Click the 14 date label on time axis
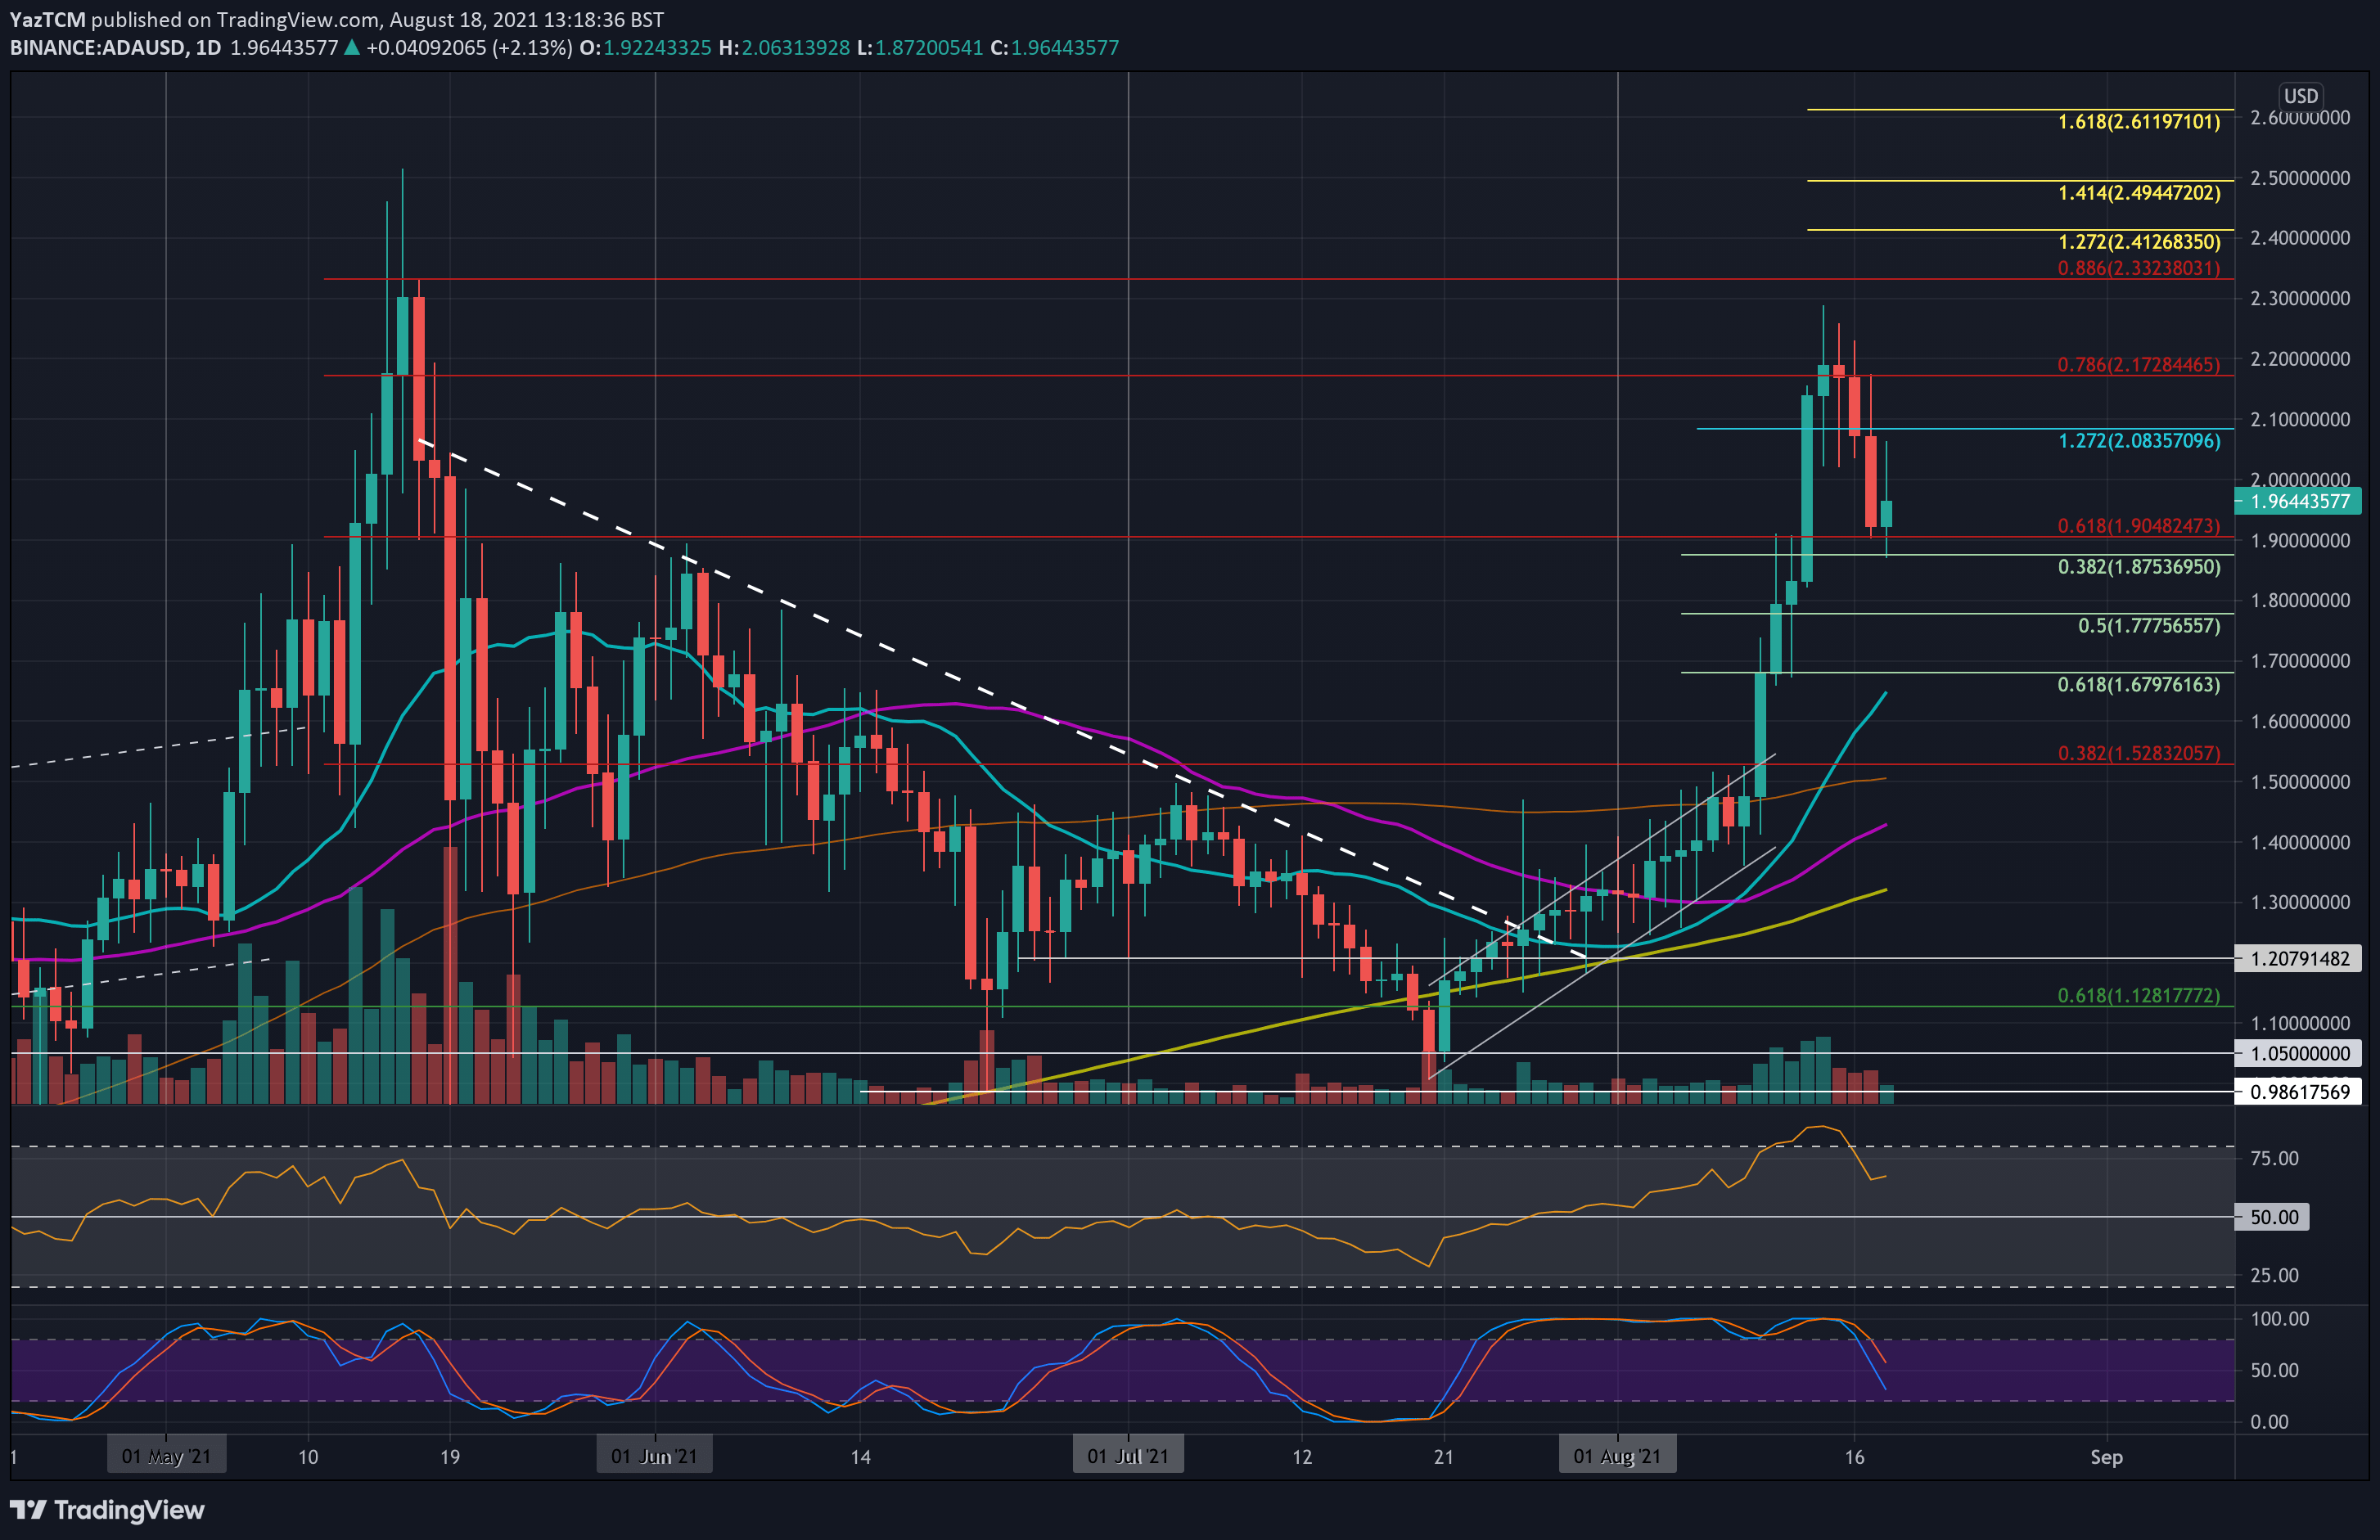Image resolution: width=2380 pixels, height=1540 pixels. click(860, 1457)
